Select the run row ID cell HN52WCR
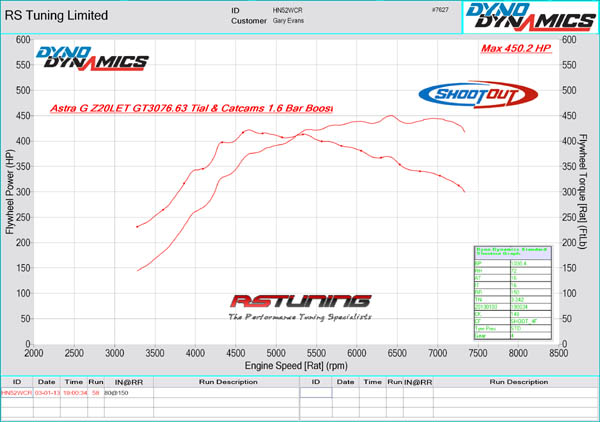The height and width of the screenshot is (422, 600). 17,393
